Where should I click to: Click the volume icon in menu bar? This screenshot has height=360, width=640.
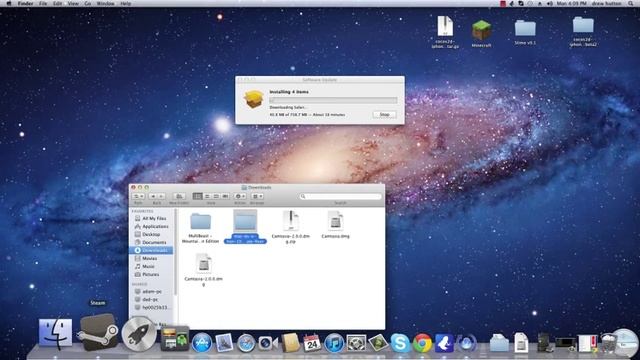[549, 3]
